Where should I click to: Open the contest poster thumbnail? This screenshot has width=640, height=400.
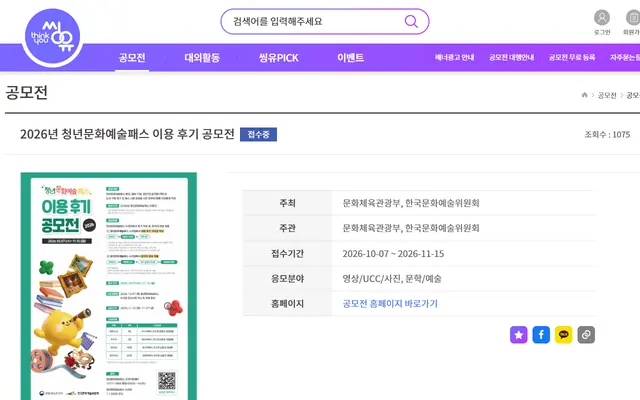click(109, 286)
